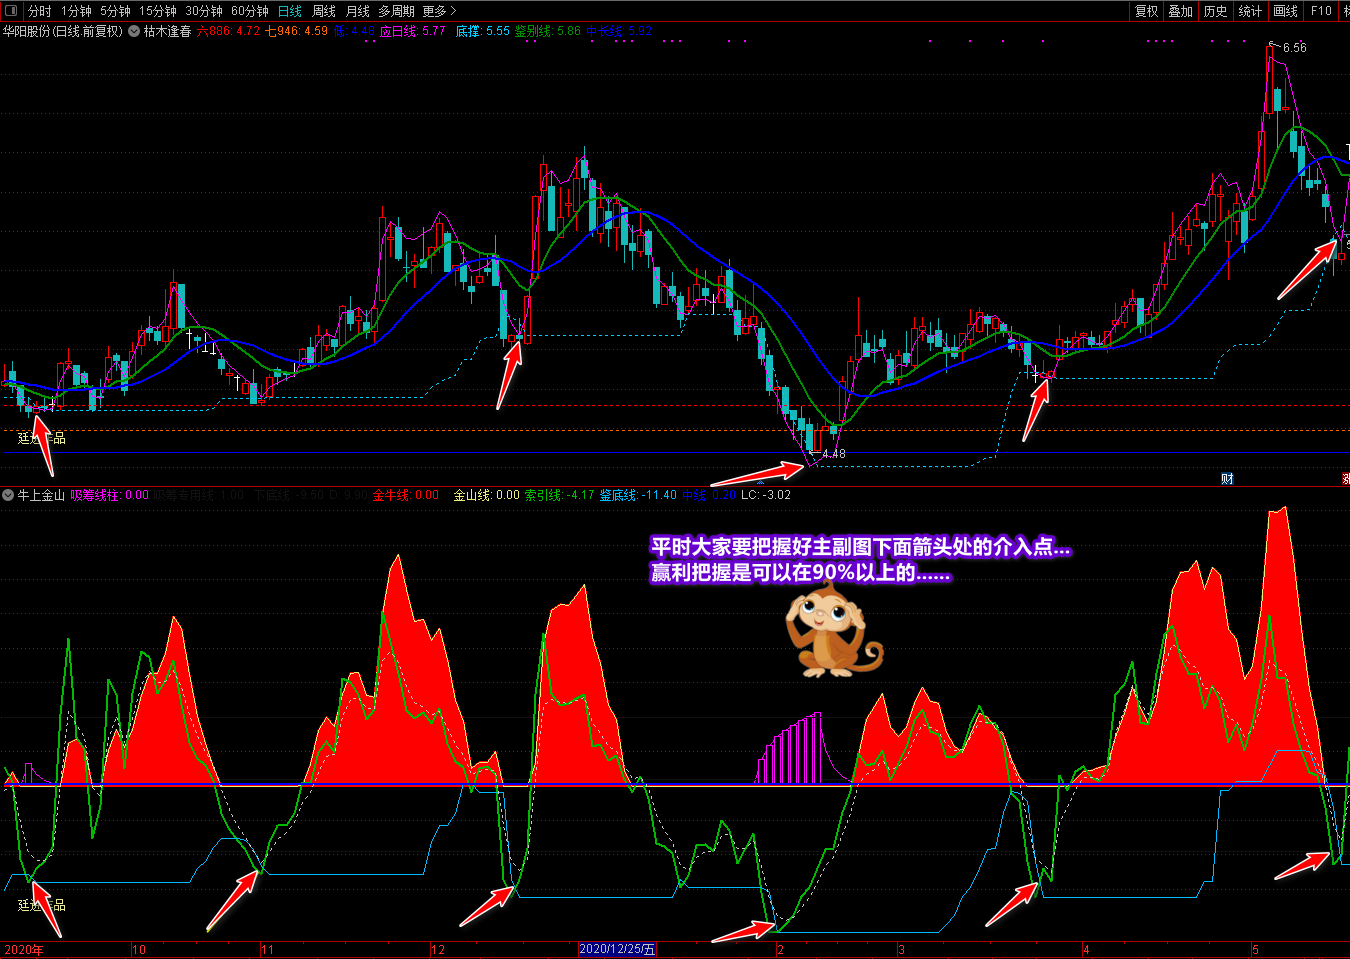
Task: Open F10 company info
Action: click(x=1321, y=11)
